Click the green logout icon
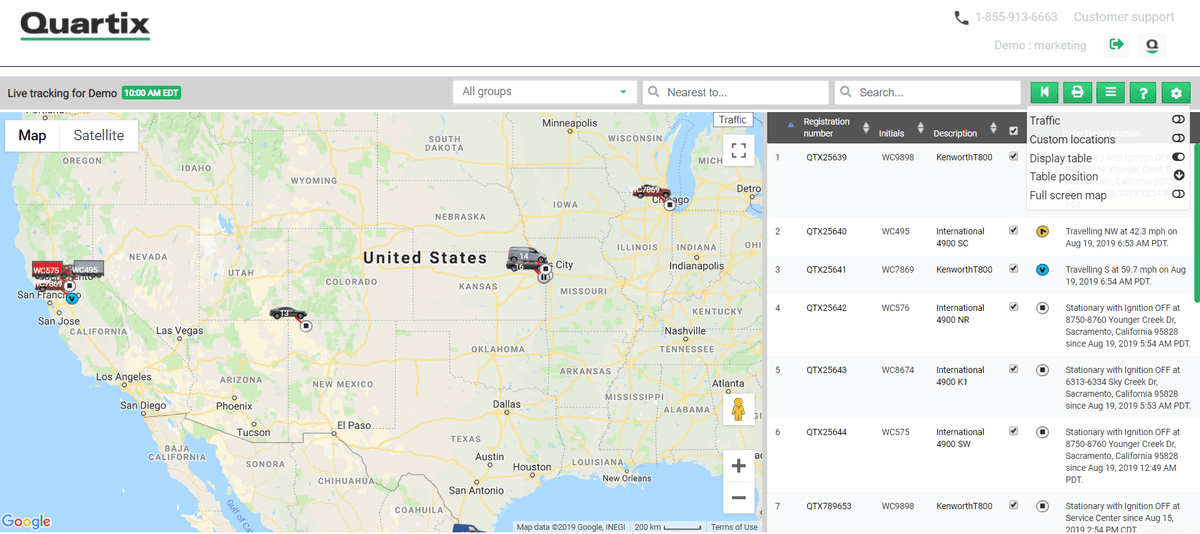Viewport: 1200px width, 534px height. pyautogui.click(x=1117, y=45)
